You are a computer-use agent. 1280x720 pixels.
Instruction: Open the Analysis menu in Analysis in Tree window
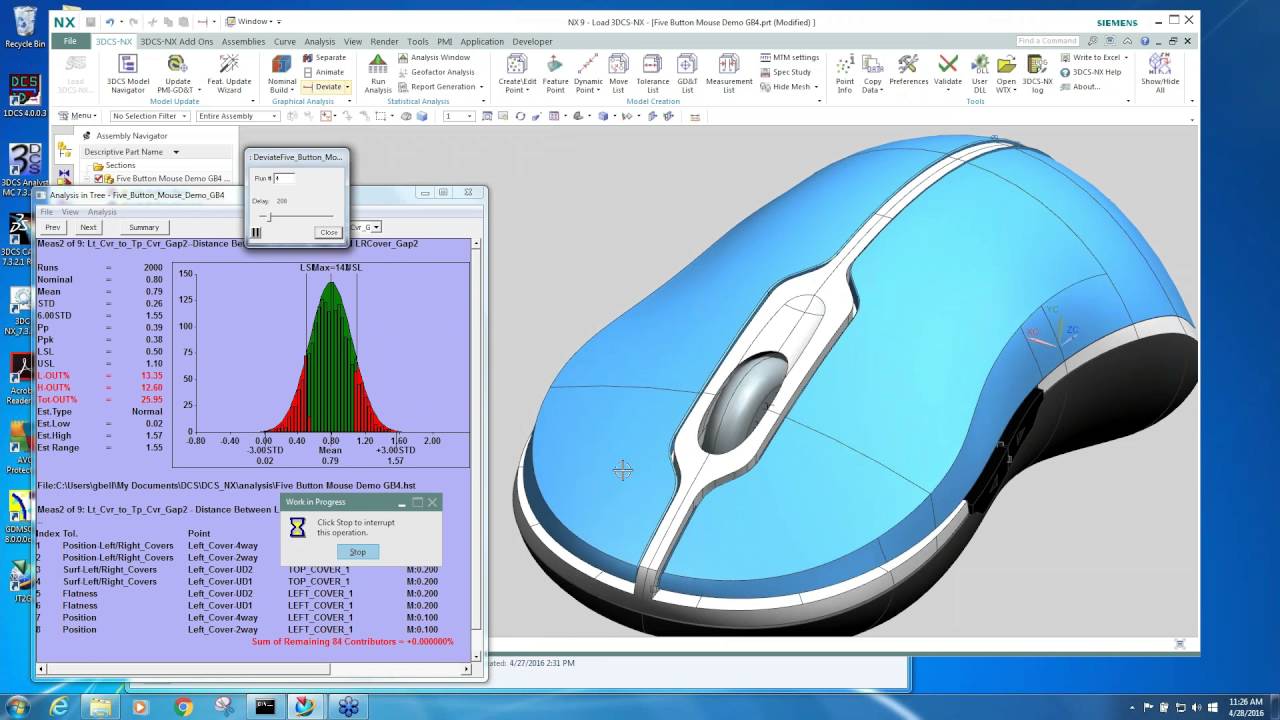[102, 212]
